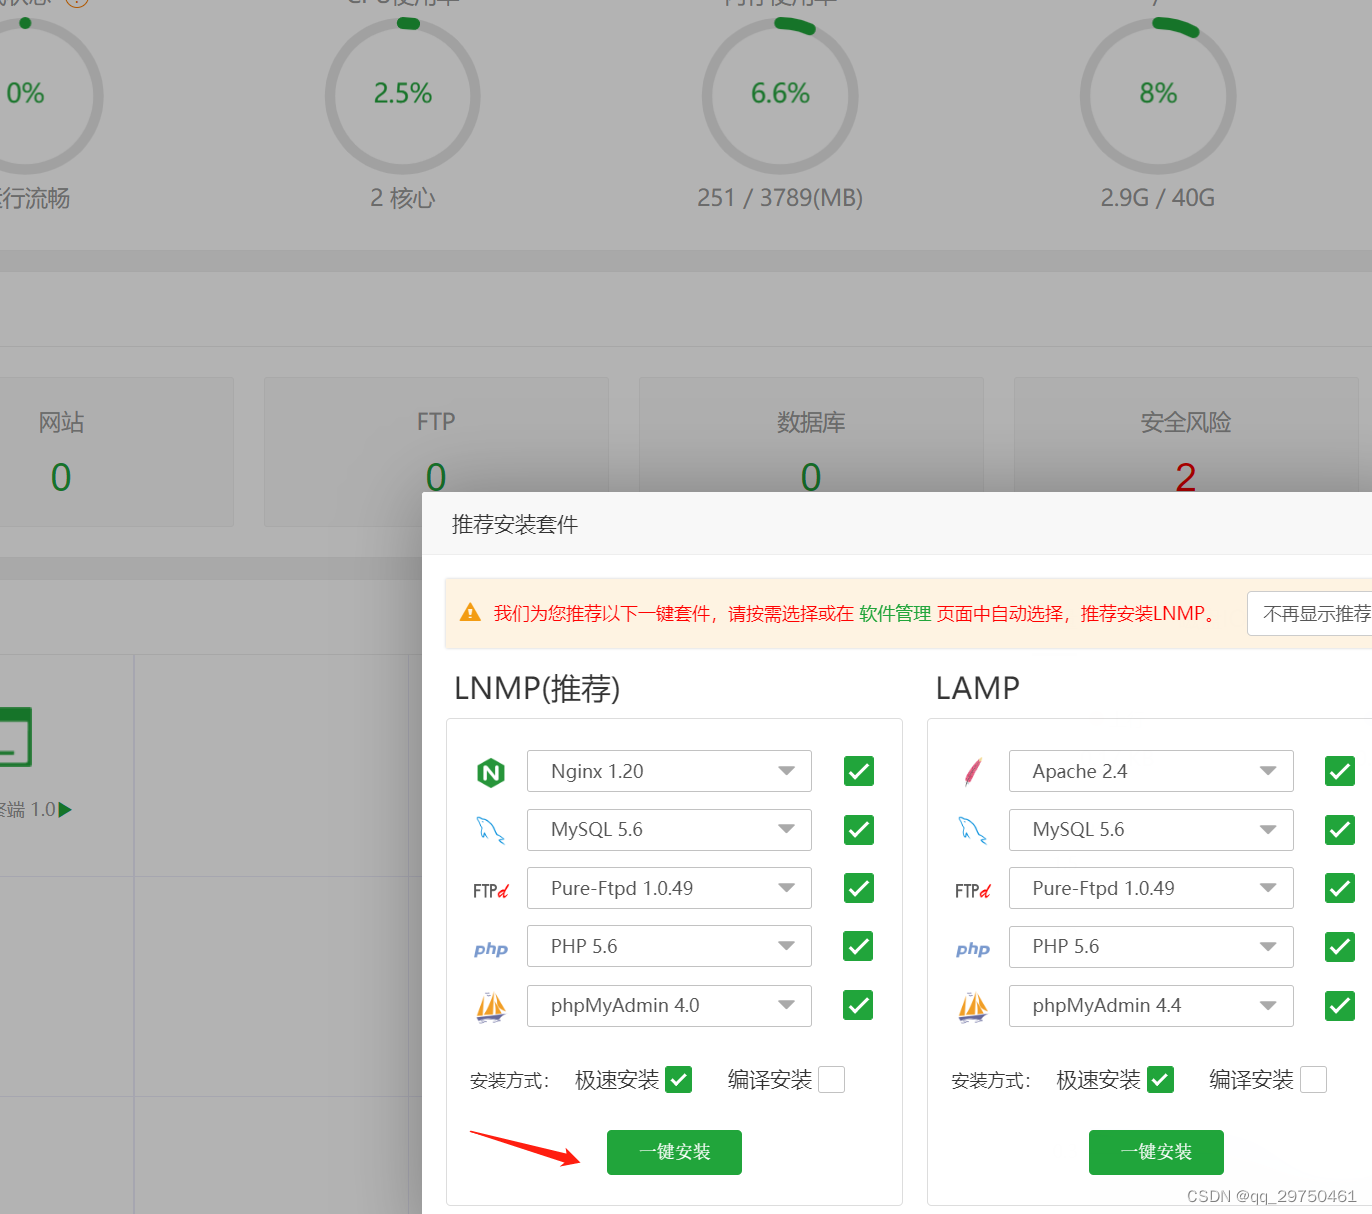1372x1214 pixels.
Task: Click the Nginx logo icon in LNMP
Action: (x=491, y=772)
